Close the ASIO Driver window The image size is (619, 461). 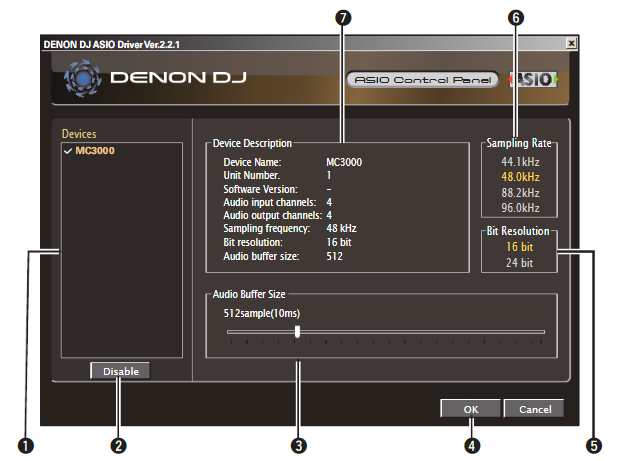point(571,43)
